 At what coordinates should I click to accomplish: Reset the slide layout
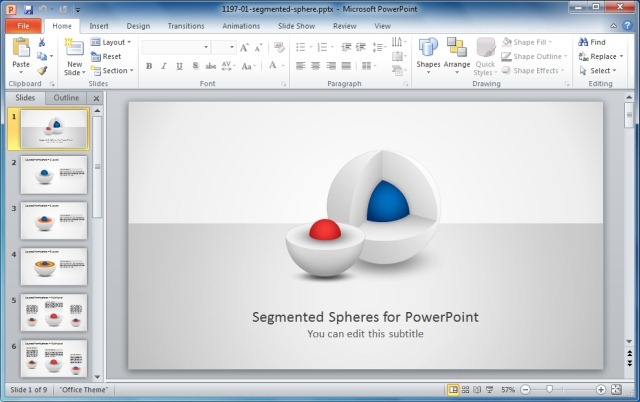(x=106, y=56)
